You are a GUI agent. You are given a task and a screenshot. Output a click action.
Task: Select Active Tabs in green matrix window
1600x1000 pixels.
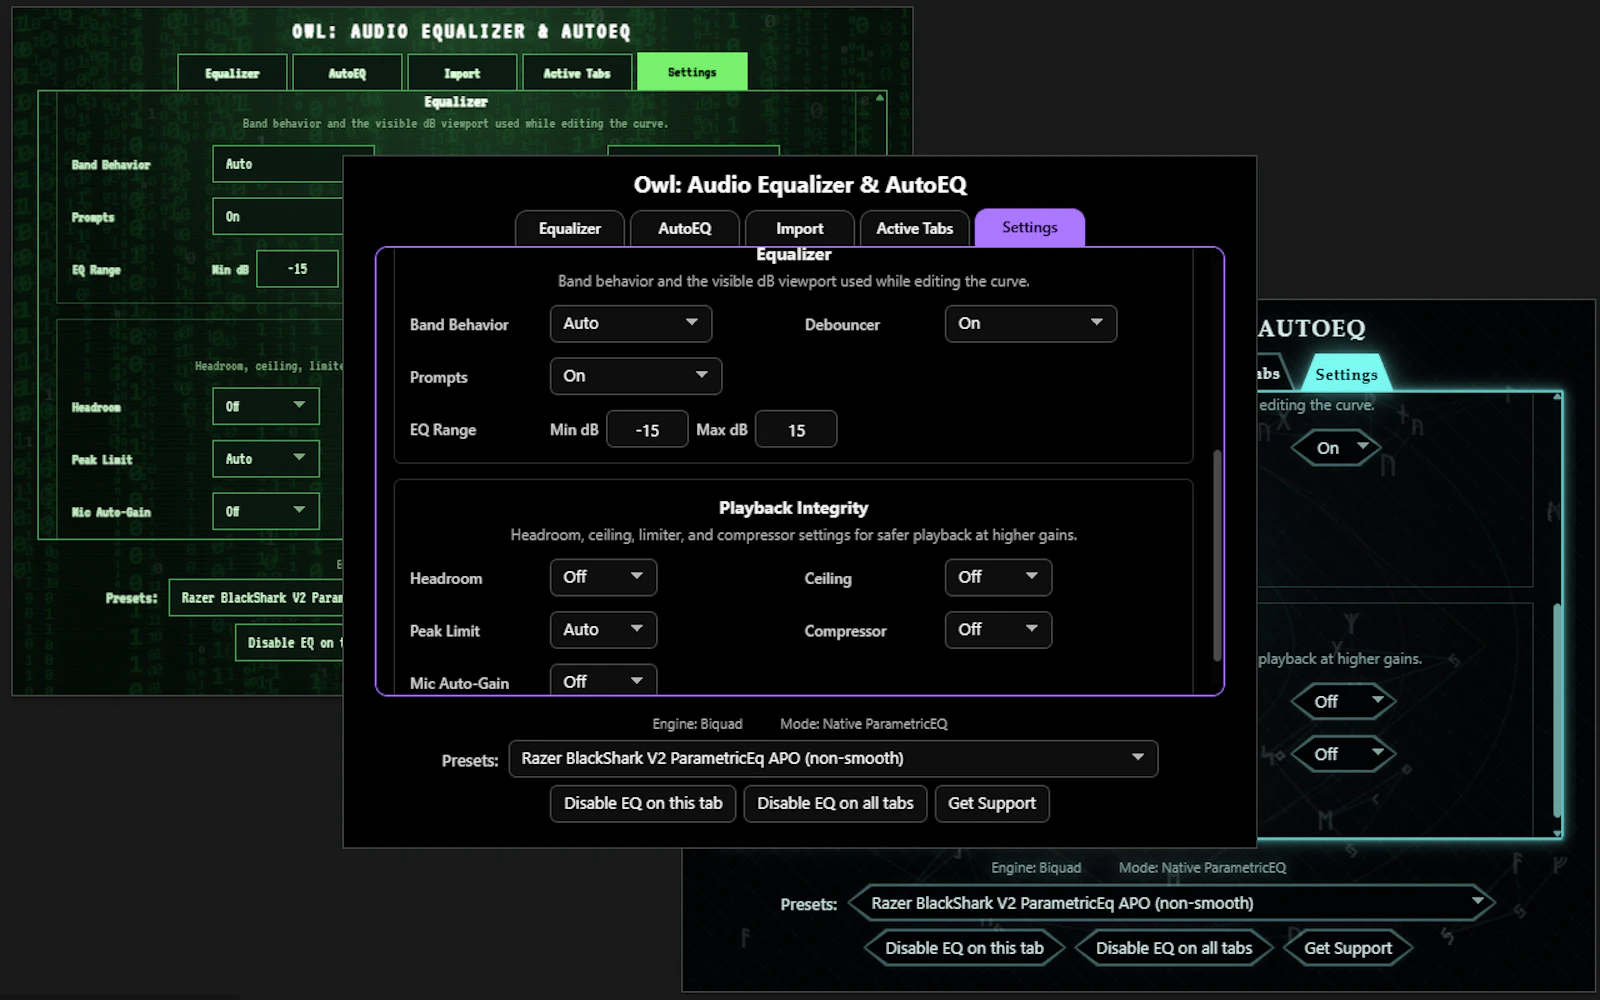coord(577,73)
